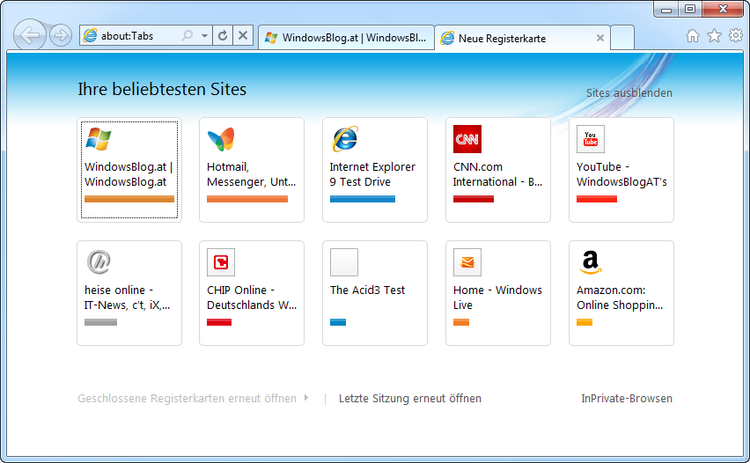Click the Back navigation arrow button
This screenshot has width=750, height=463.
pyautogui.click(x=31, y=36)
